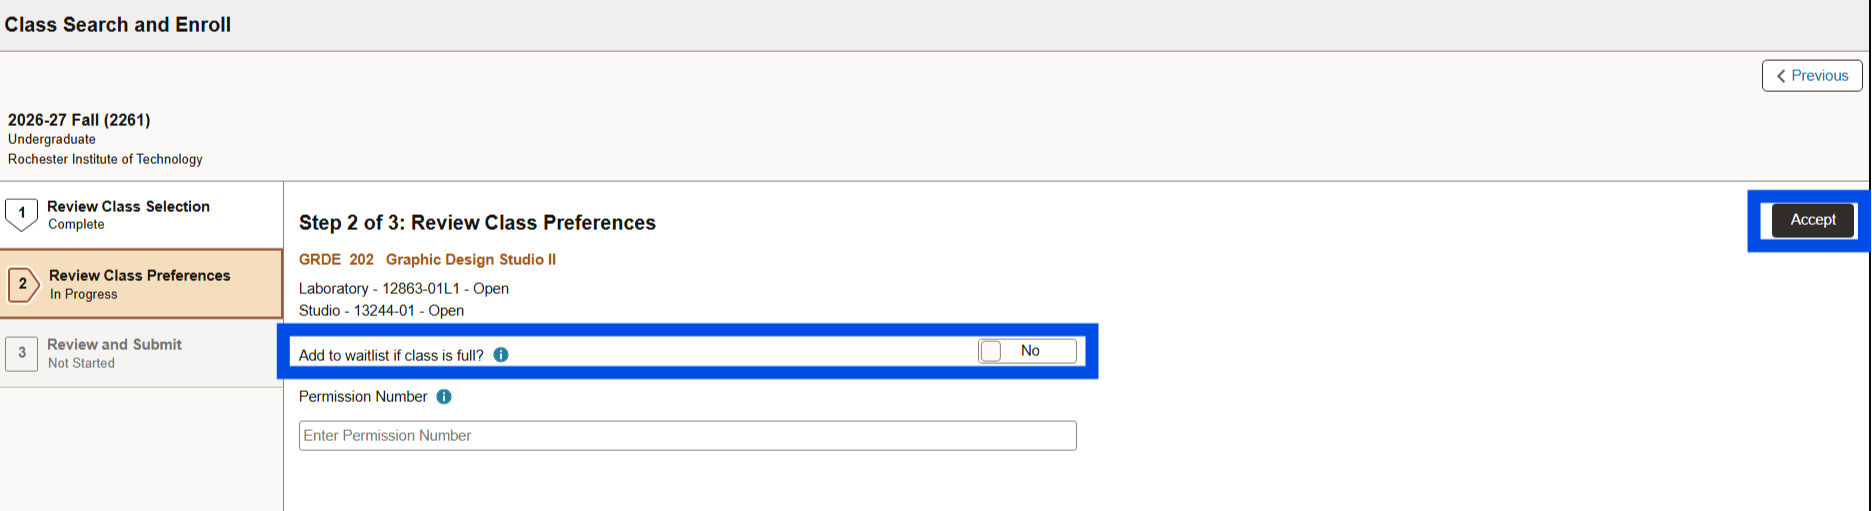Click the step 2 number badge

coord(23,284)
